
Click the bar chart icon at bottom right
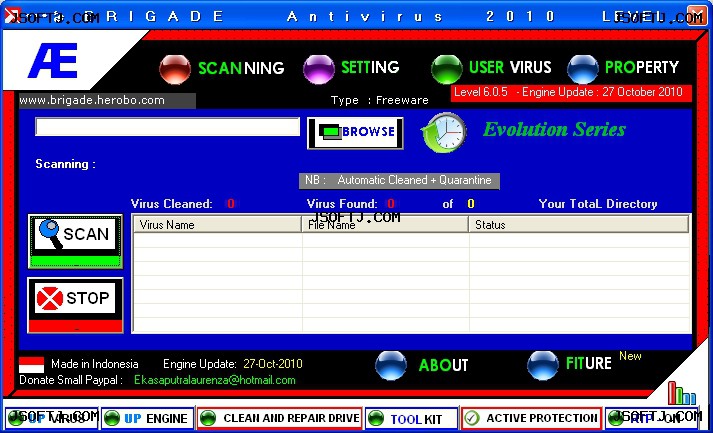click(682, 393)
